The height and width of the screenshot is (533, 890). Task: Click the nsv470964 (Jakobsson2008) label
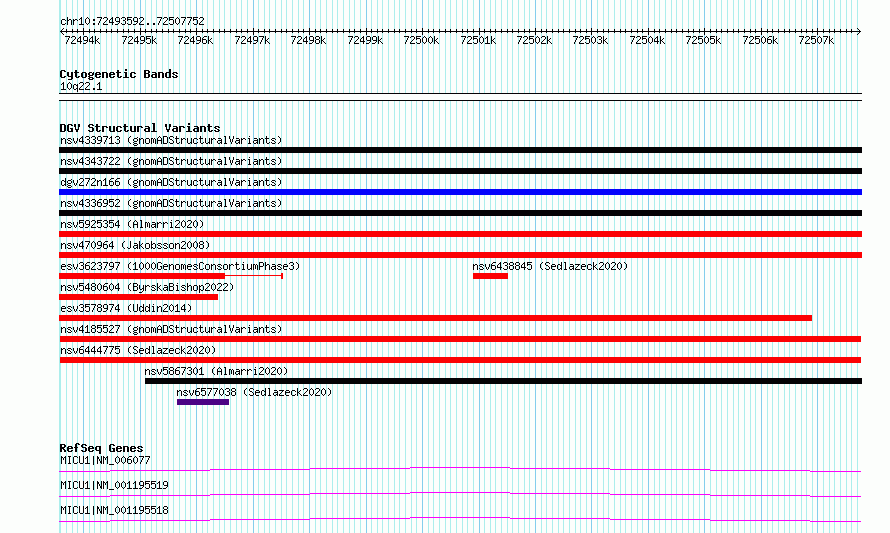[x=135, y=245]
